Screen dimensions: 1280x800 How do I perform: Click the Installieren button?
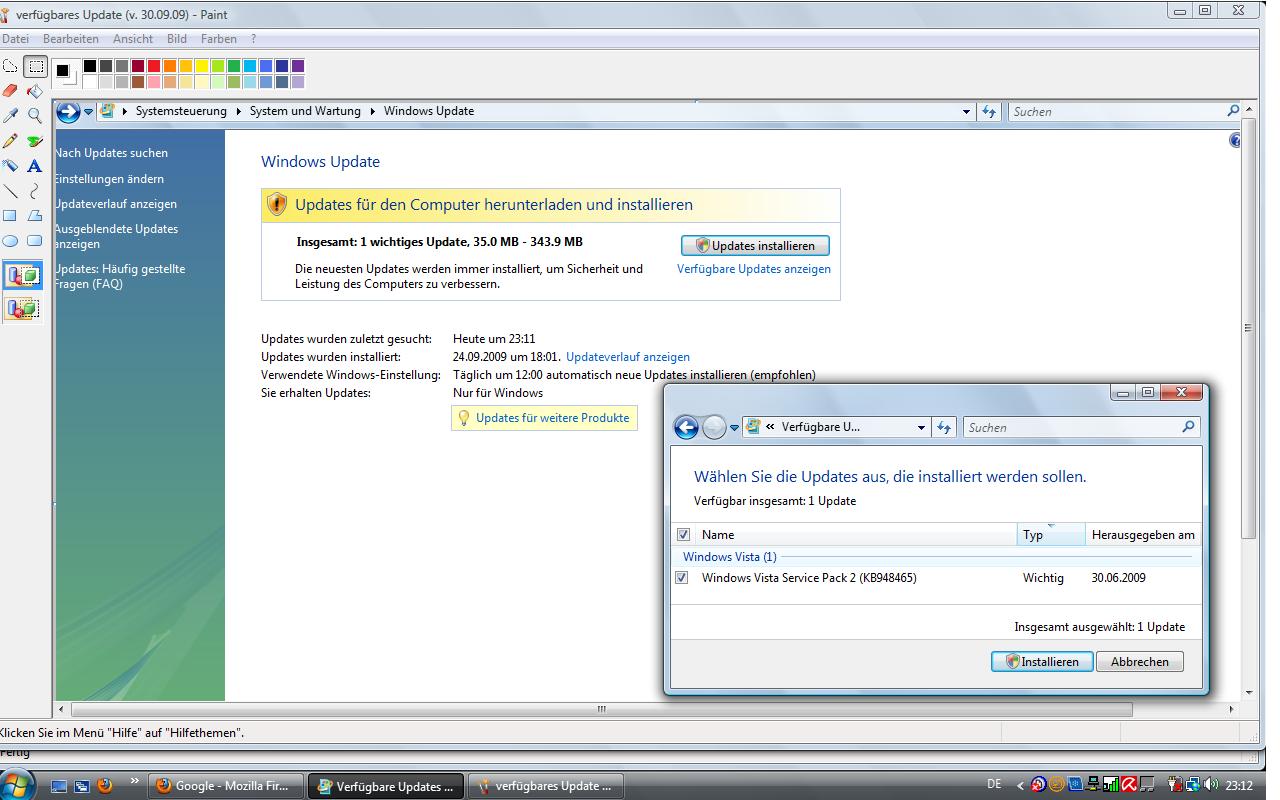click(x=1042, y=662)
